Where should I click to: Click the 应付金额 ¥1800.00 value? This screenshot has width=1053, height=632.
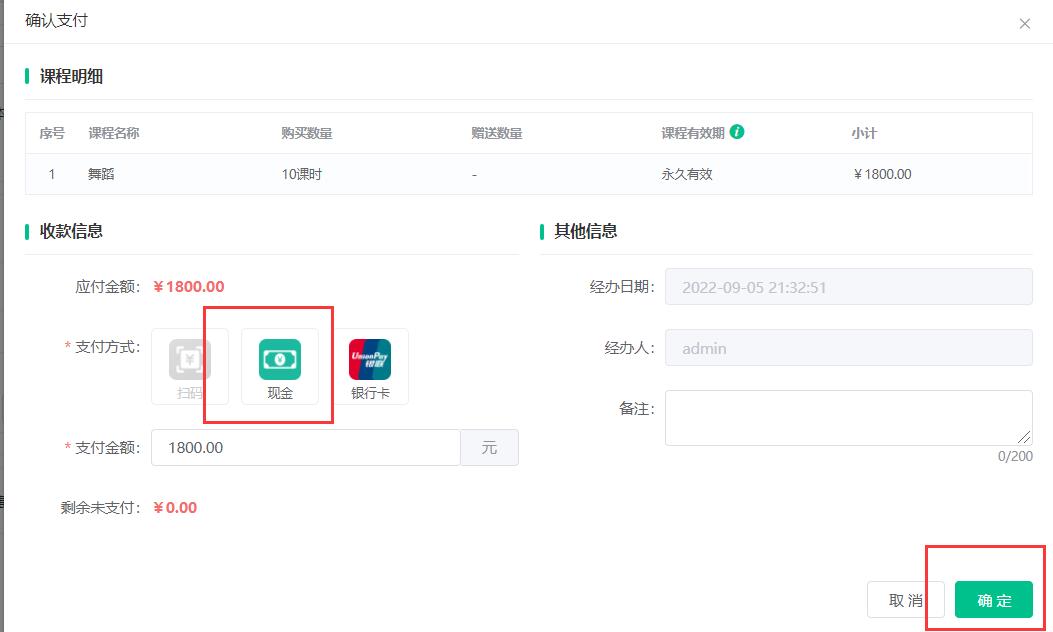(x=189, y=287)
